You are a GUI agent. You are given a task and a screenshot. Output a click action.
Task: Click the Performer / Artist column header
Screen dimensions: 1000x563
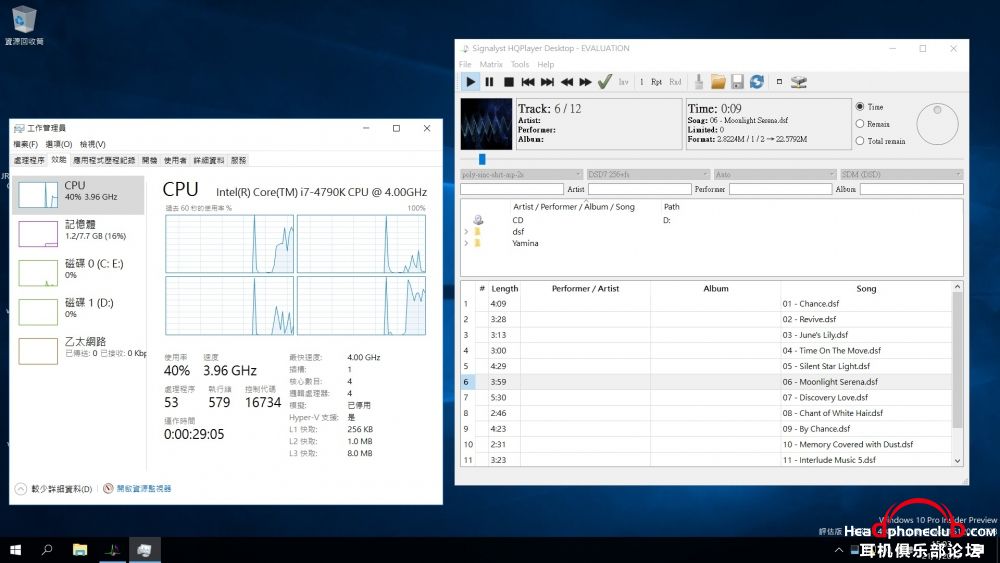[585, 289]
